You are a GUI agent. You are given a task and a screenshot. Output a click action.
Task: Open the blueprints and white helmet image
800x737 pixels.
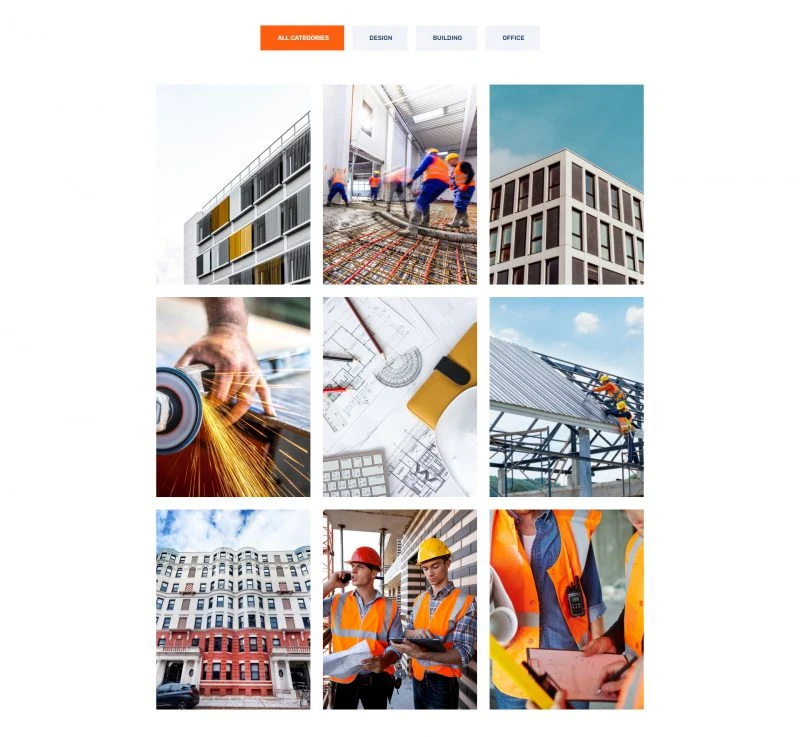tap(400, 397)
